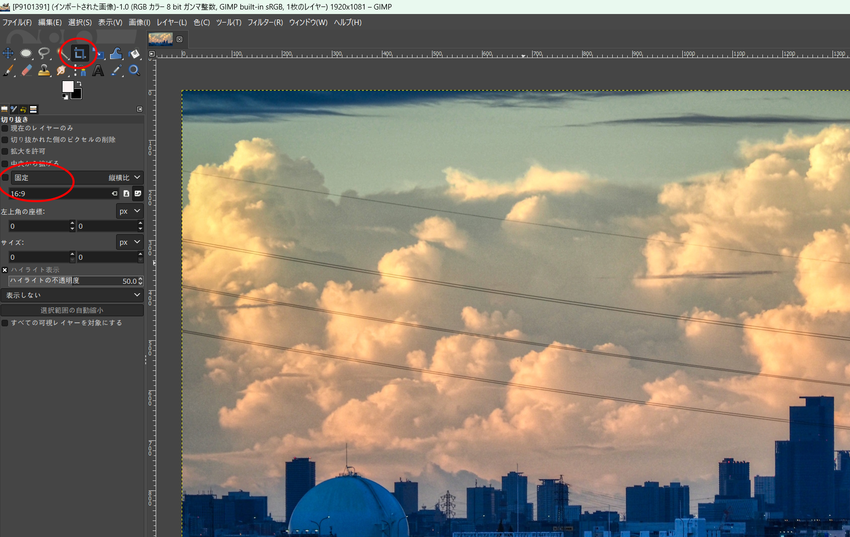This screenshot has height=537, width=850.
Task: Select the Eraser tool
Action: click(26, 70)
